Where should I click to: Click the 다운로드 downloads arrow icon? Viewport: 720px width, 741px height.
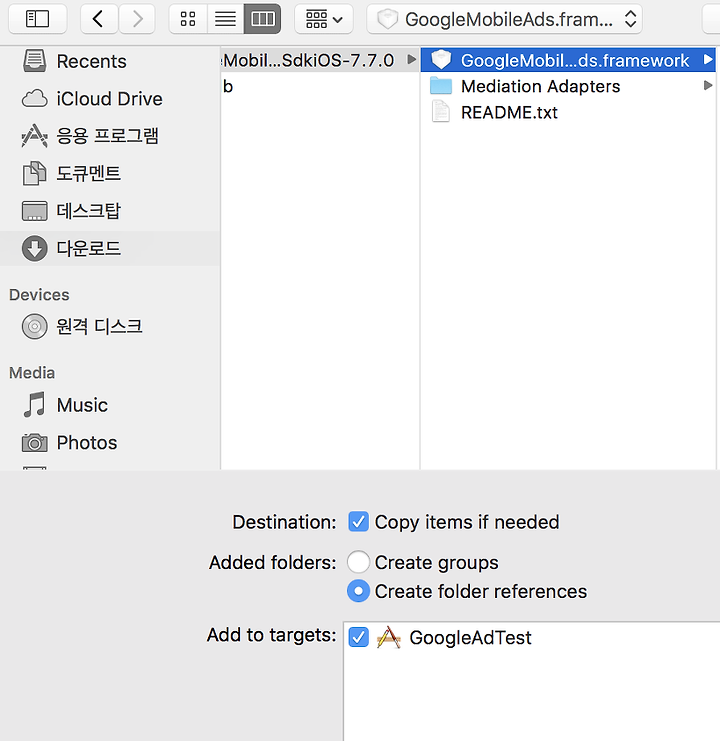coord(34,248)
